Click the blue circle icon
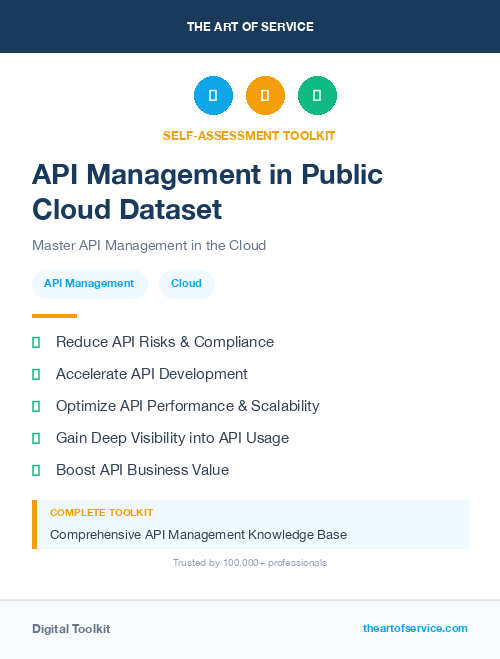Viewport: 500px width, 659px height. (213, 95)
